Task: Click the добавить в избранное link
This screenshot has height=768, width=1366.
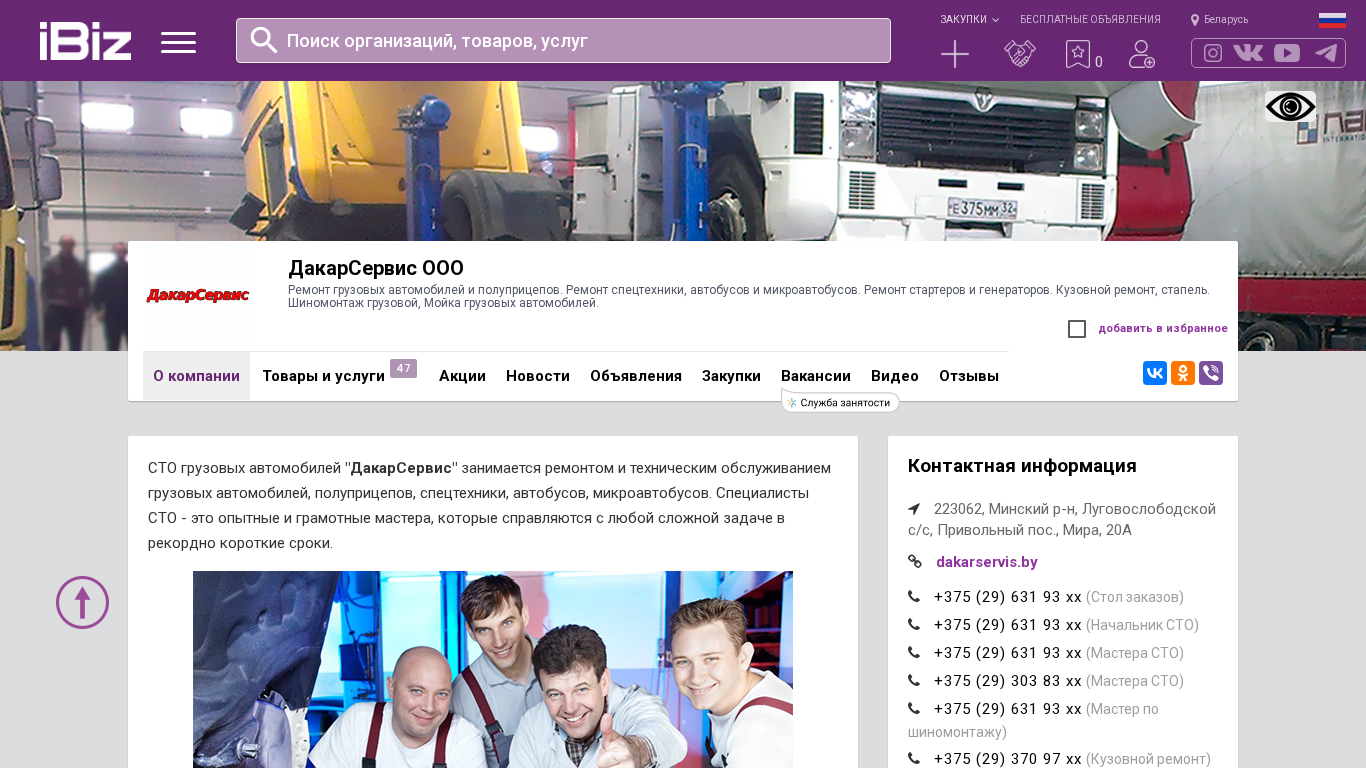Action: pyautogui.click(x=1163, y=329)
